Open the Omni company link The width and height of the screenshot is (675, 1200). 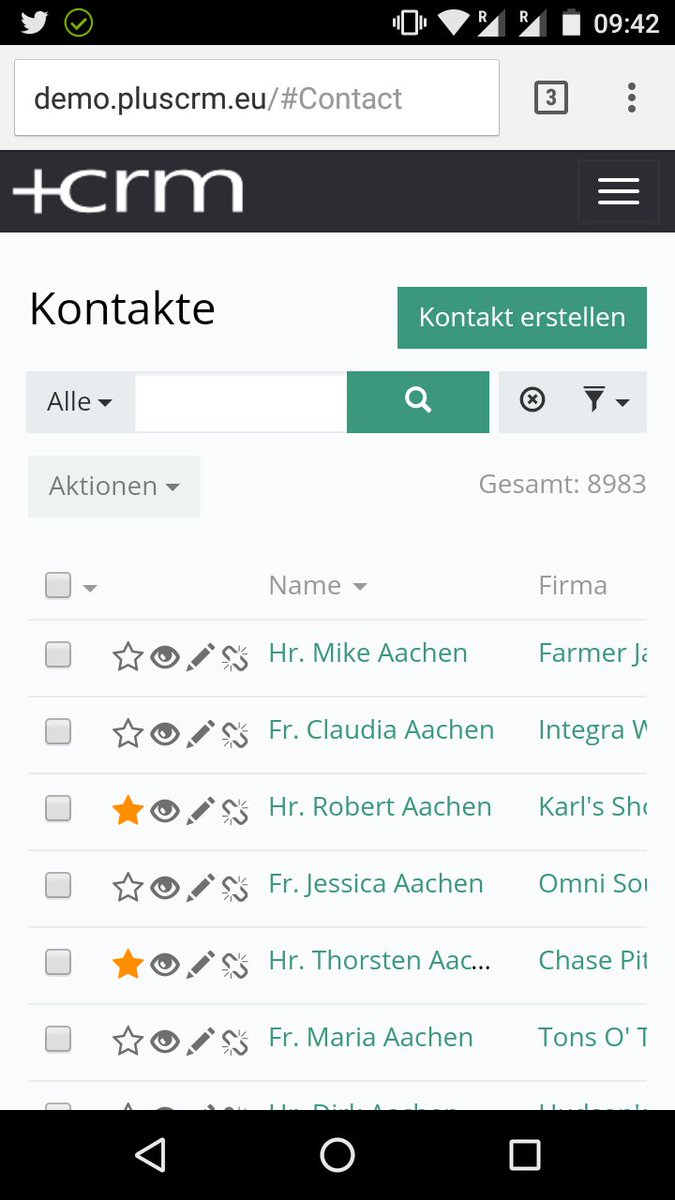point(592,884)
